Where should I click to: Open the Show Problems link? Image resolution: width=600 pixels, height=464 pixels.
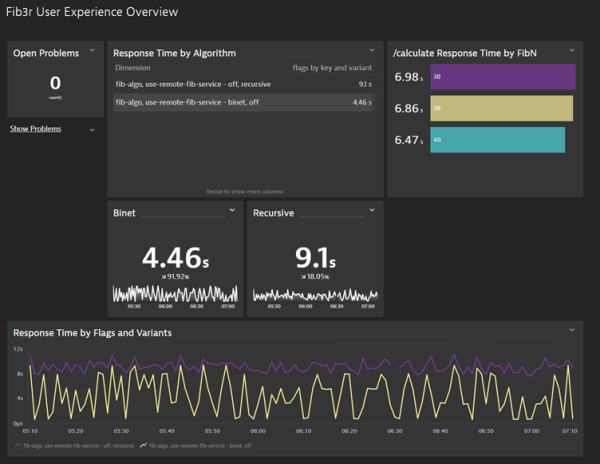coord(36,129)
